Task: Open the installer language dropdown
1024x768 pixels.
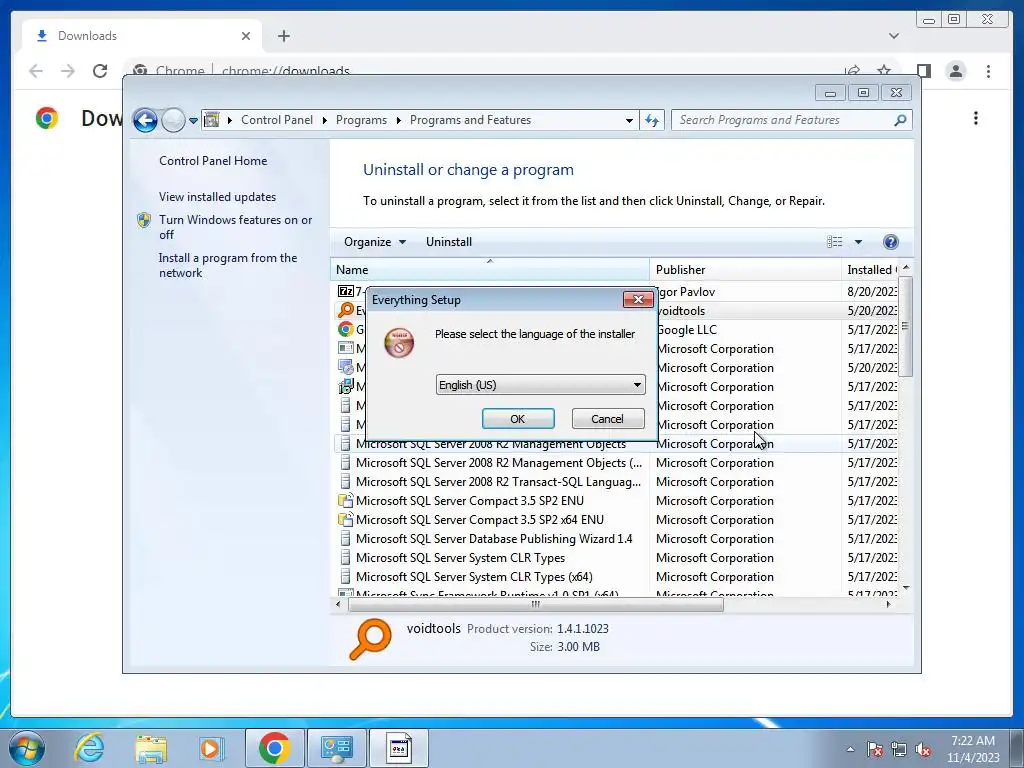Action: (540, 385)
